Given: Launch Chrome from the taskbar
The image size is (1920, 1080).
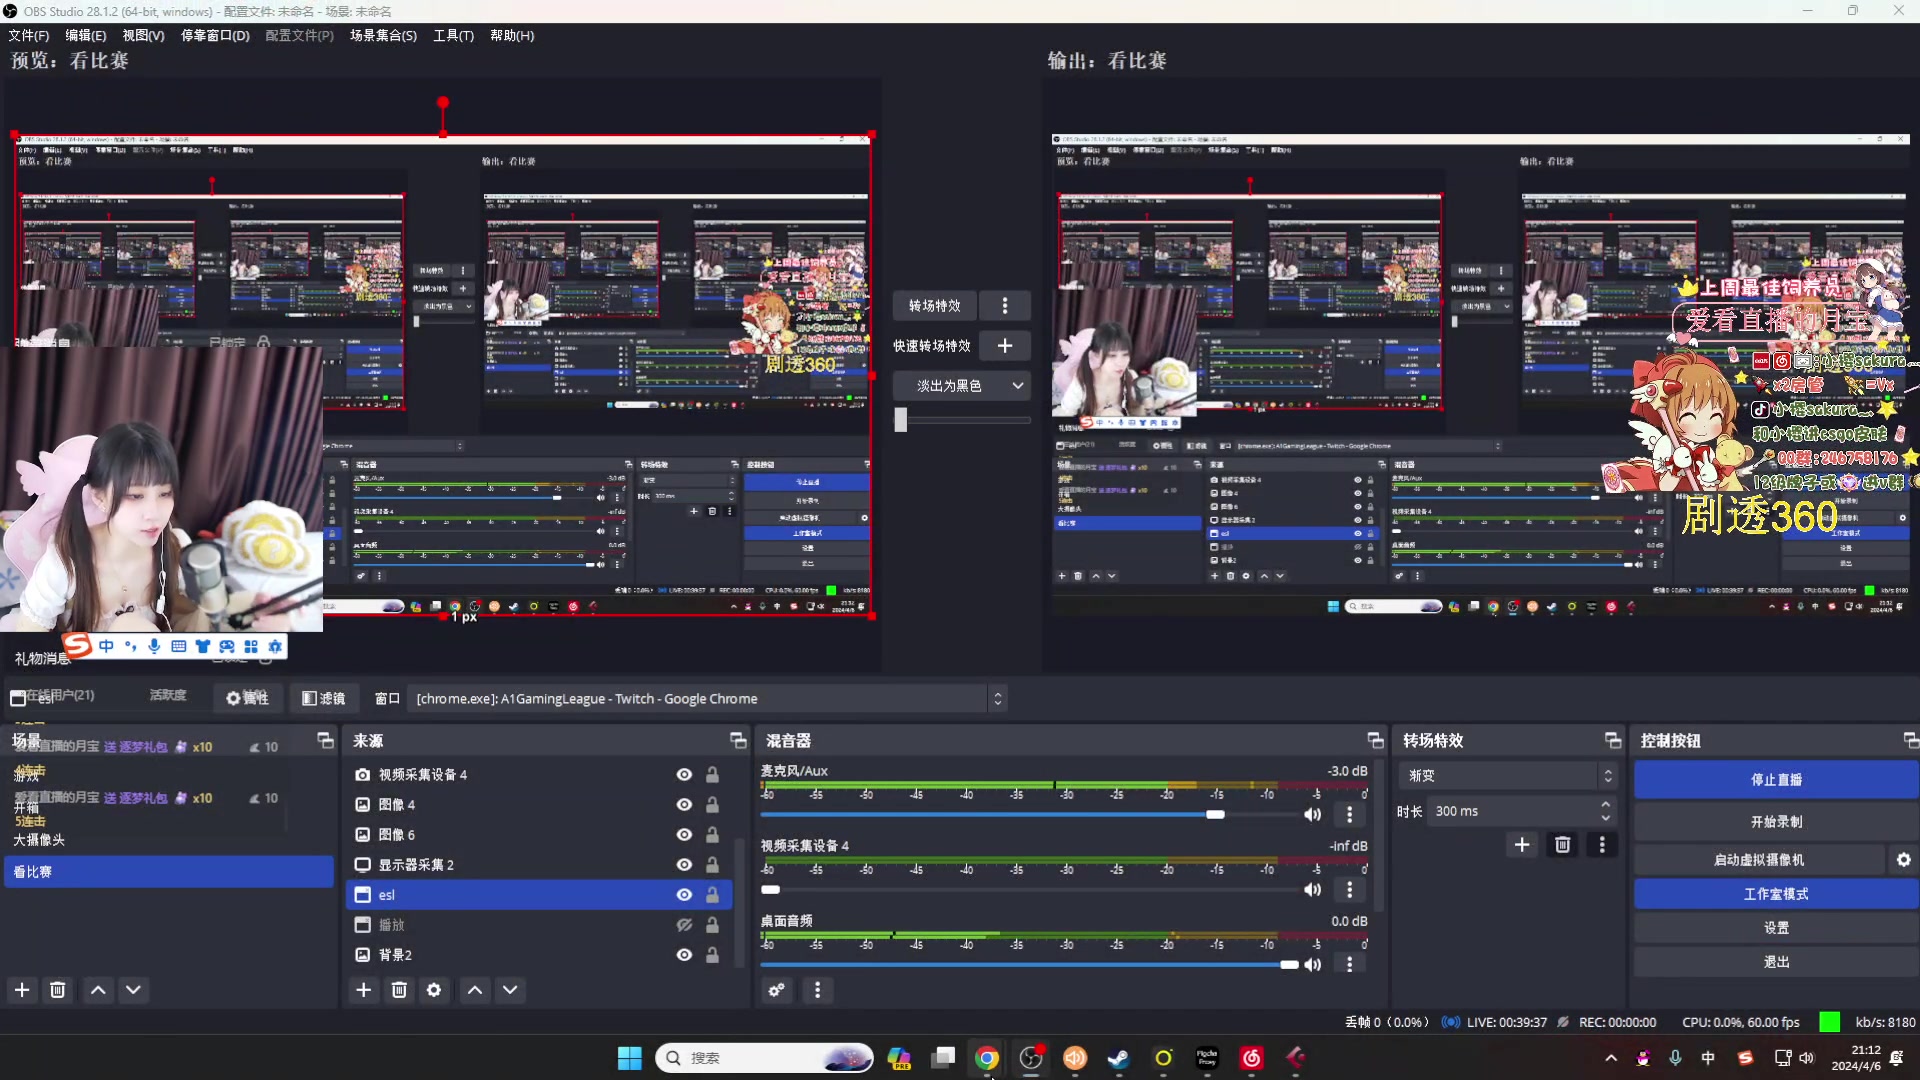Looking at the screenshot, I should pyautogui.click(x=986, y=1058).
